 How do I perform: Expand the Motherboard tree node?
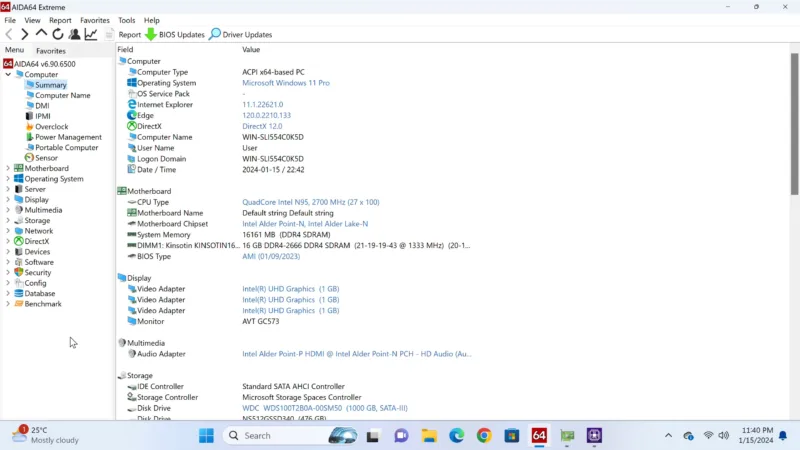click(x=8, y=169)
